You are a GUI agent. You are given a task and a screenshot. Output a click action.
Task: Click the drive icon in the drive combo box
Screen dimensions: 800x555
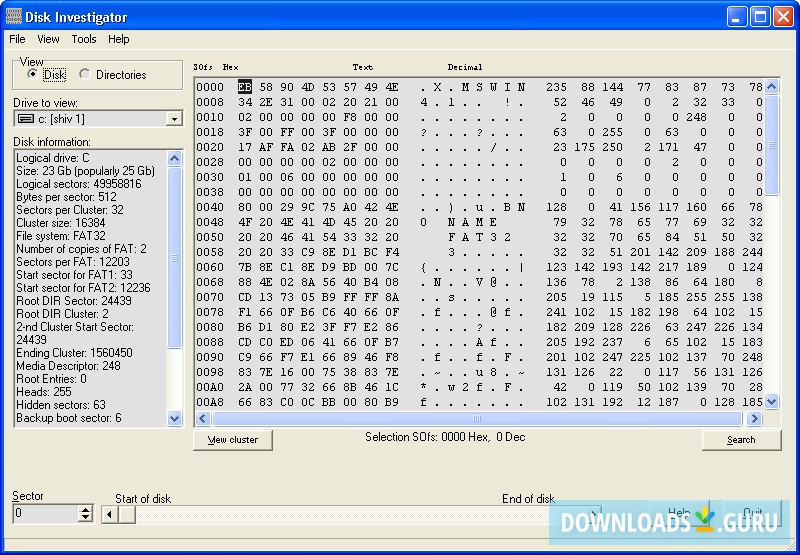(x=26, y=119)
